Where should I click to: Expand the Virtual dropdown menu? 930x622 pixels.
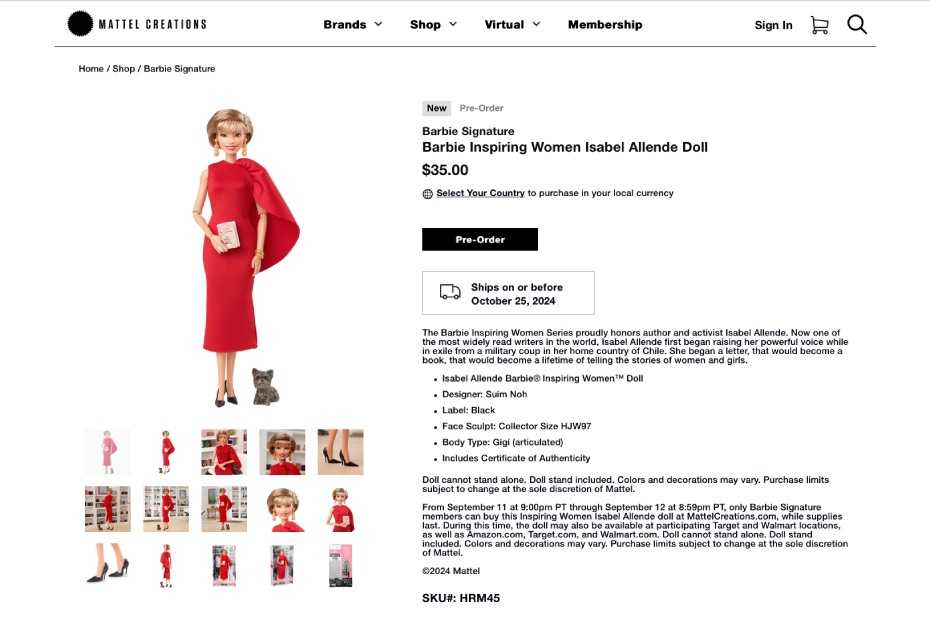point(512,25)
